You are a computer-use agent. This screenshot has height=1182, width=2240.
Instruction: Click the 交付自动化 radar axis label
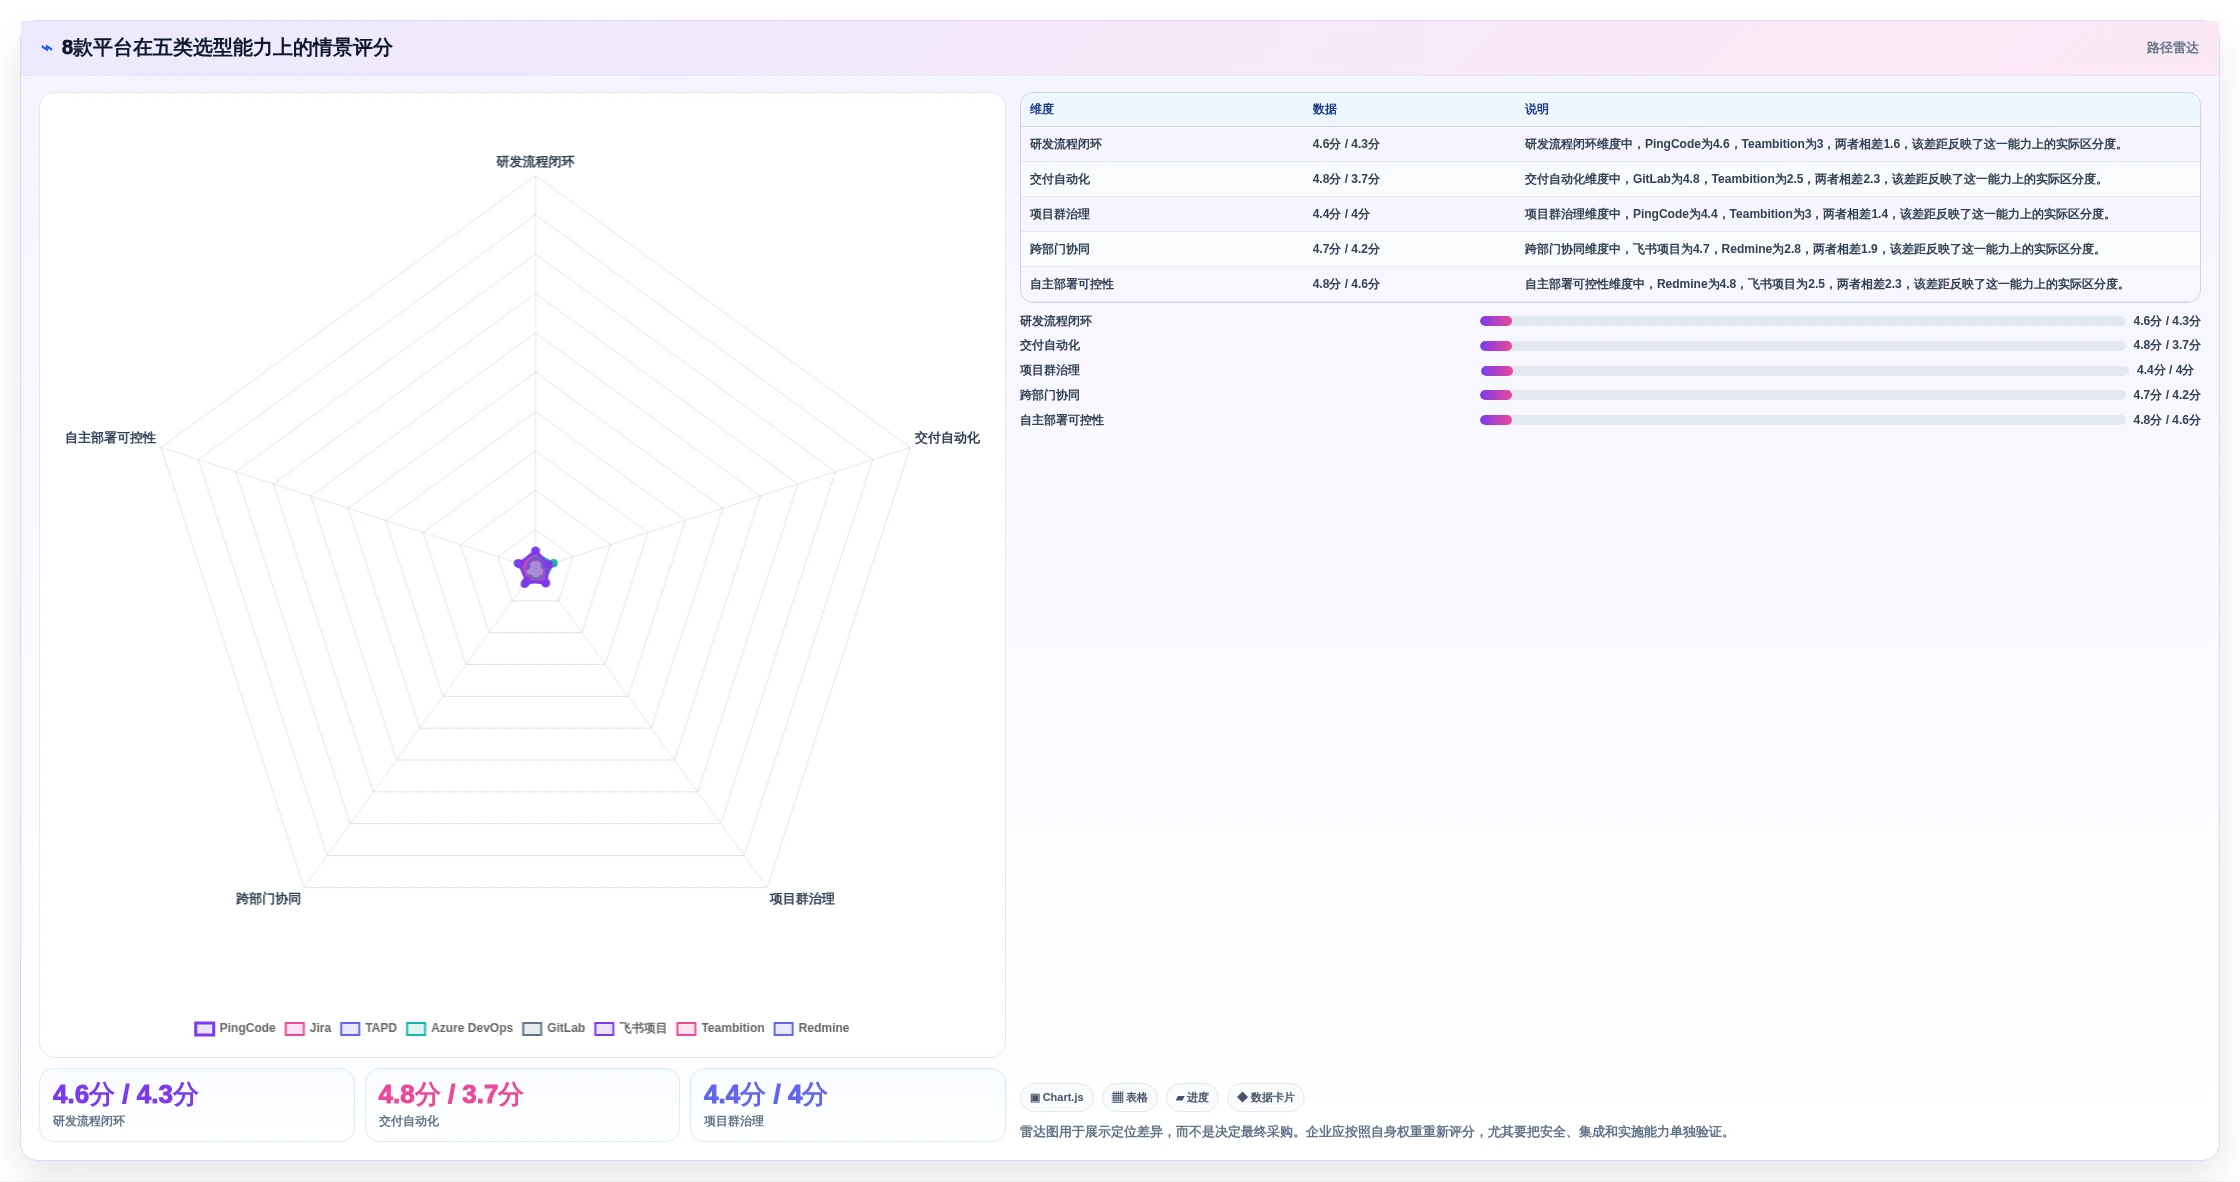point(947,438)
